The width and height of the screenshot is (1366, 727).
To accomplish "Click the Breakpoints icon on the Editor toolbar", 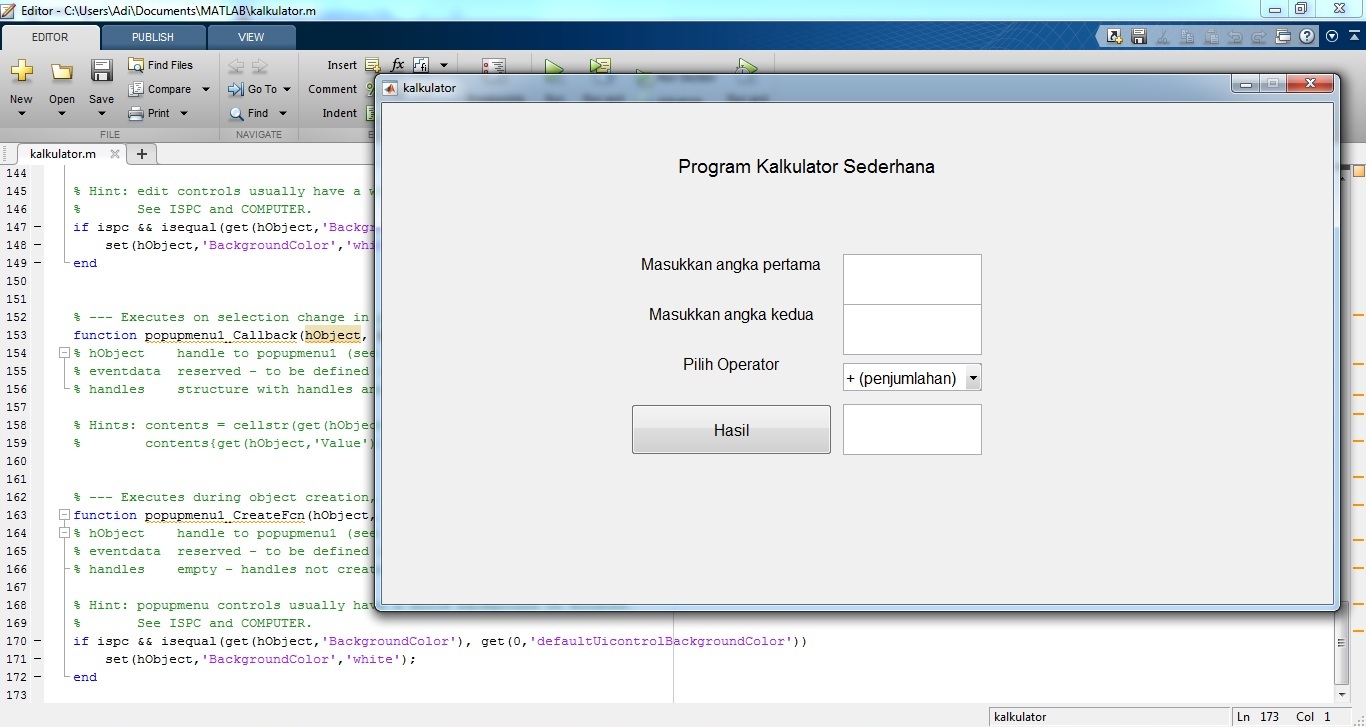I will point(493,65).
